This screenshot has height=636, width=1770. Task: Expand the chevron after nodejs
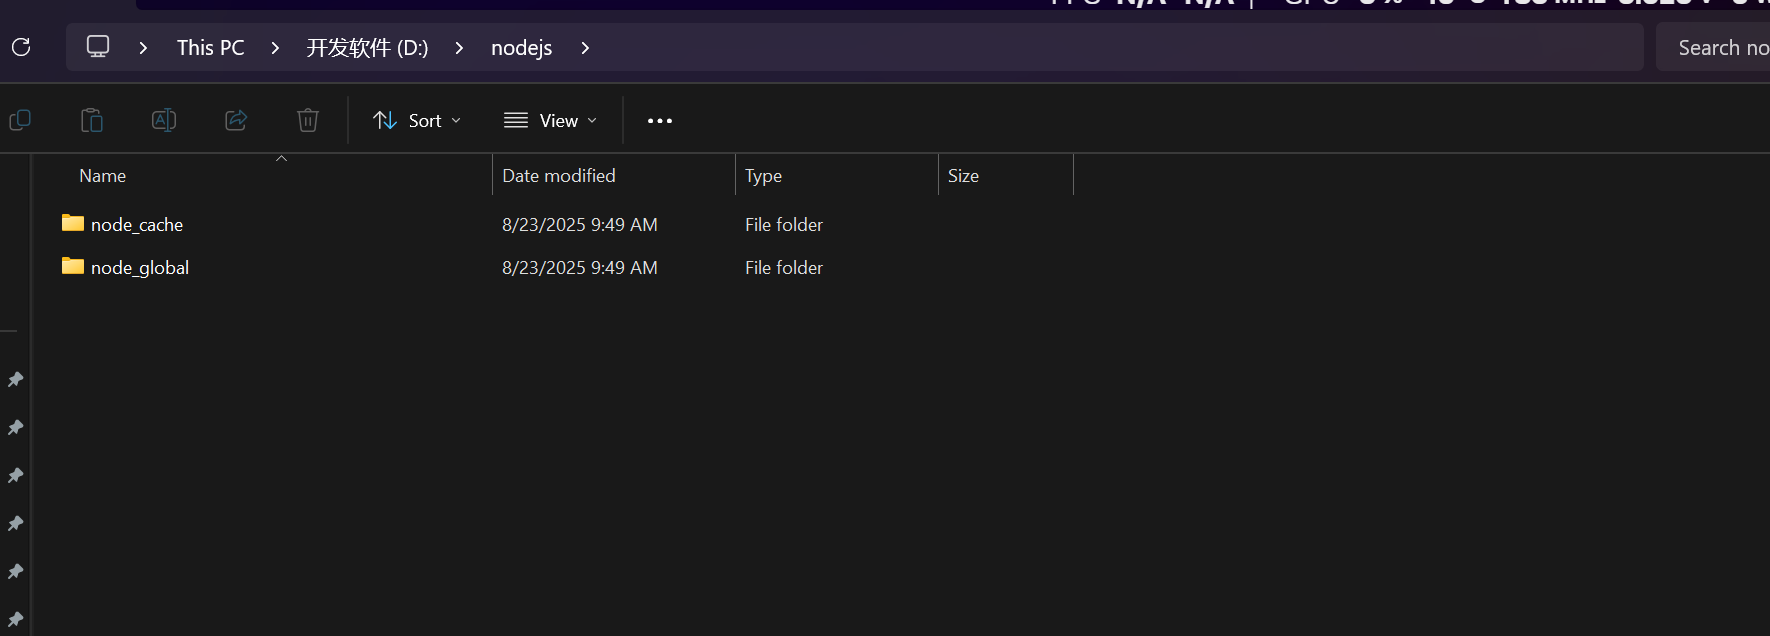point(585,48)
